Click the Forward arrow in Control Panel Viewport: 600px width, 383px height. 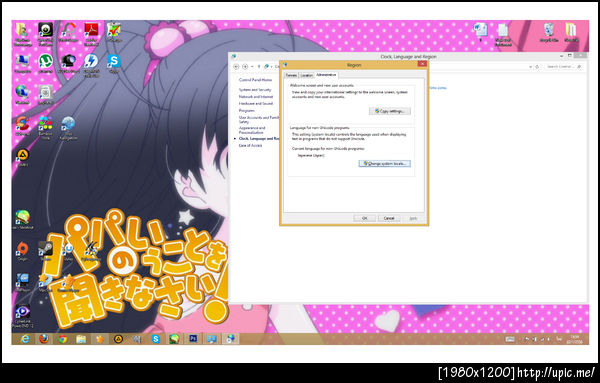coord(245,67)
